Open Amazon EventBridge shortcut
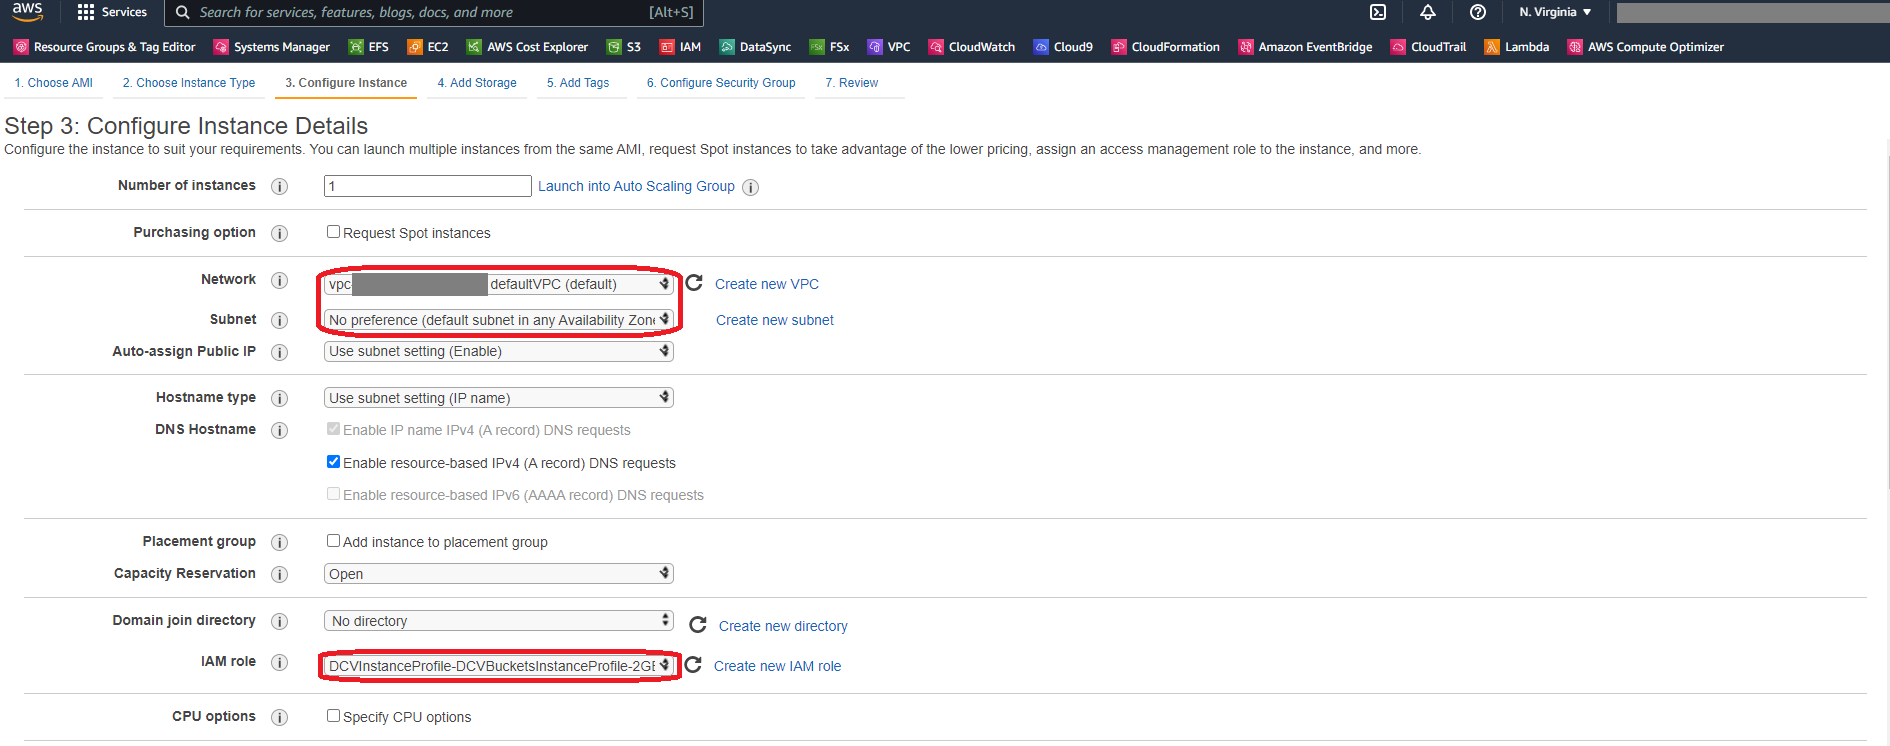The image size is (1890, 746). coord(1306,47)
